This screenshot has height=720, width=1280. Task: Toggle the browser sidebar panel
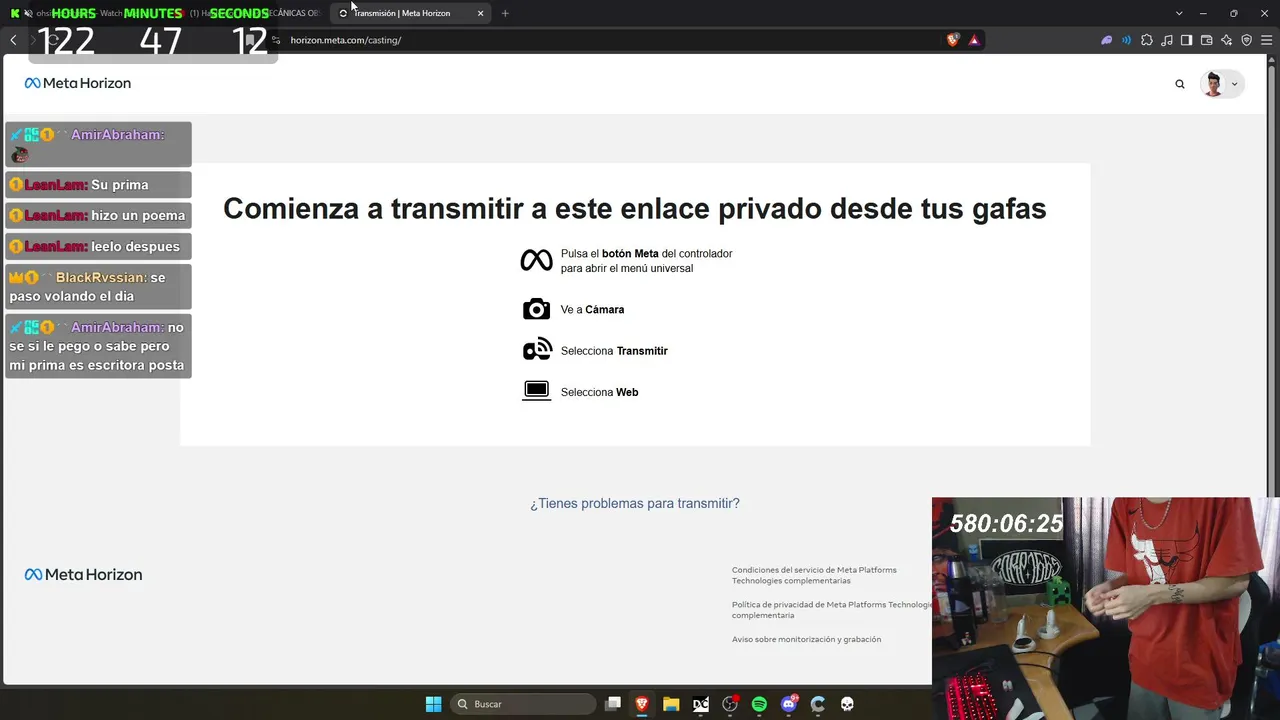(x=1186, y=40)
